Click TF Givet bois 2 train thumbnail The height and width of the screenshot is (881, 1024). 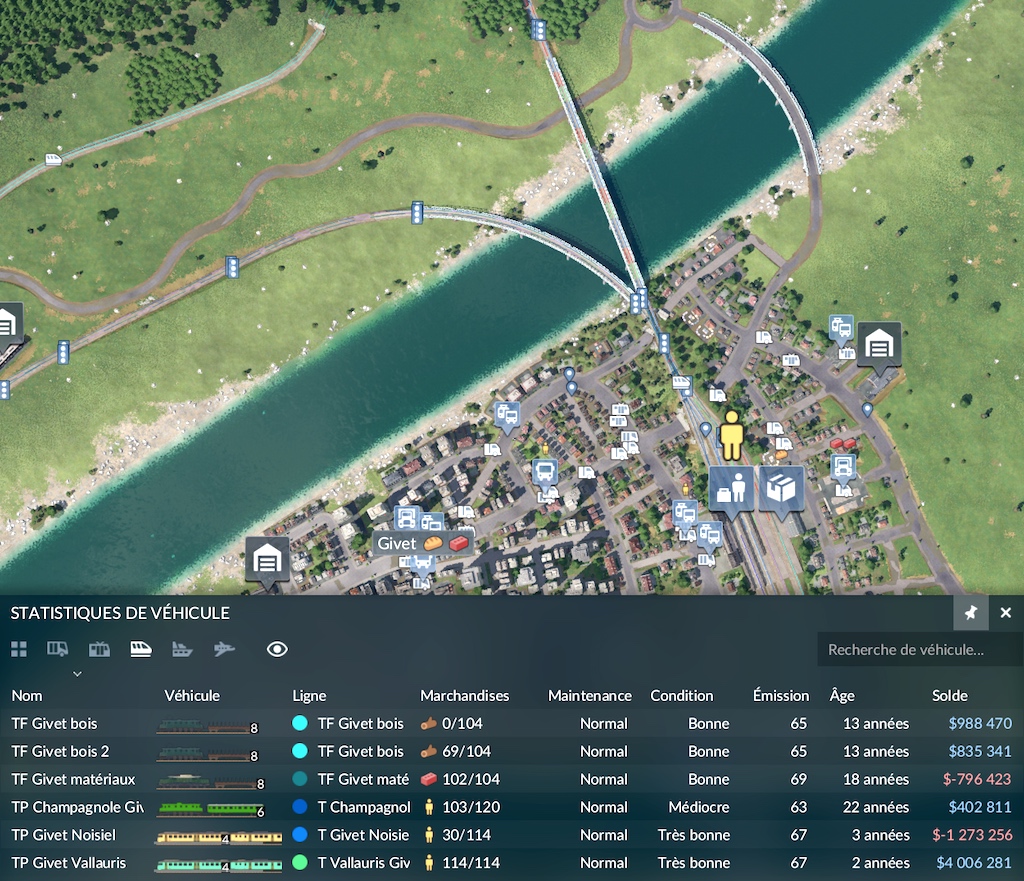point(207,754)
